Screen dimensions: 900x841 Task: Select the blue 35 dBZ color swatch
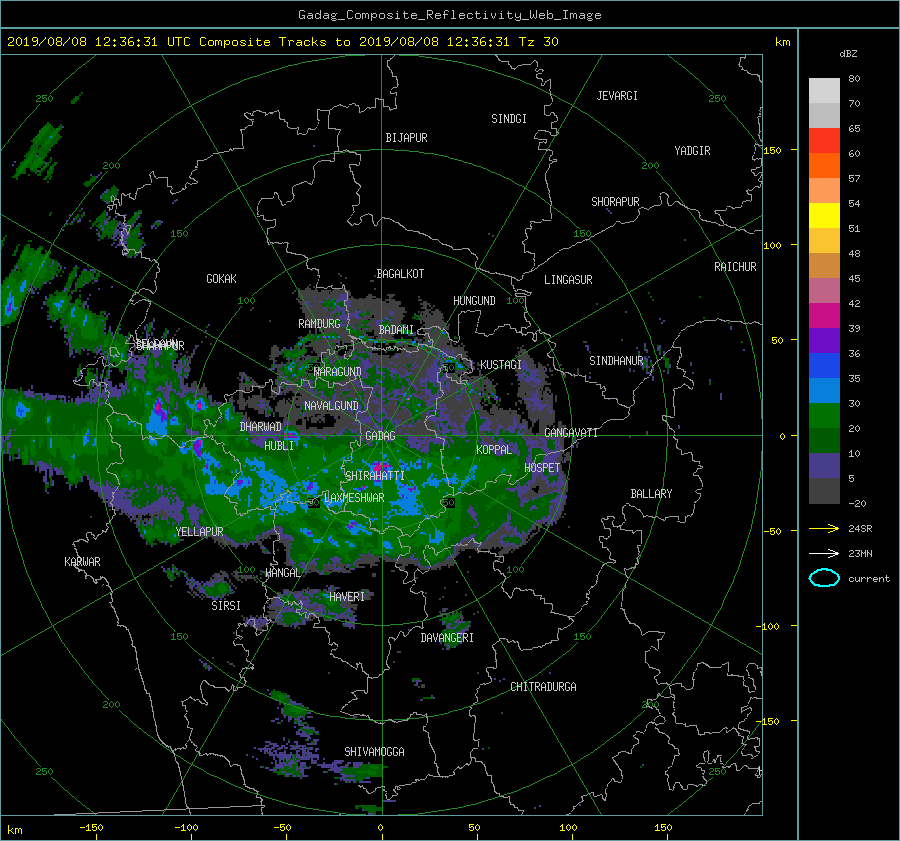click(x=824, y=366)
